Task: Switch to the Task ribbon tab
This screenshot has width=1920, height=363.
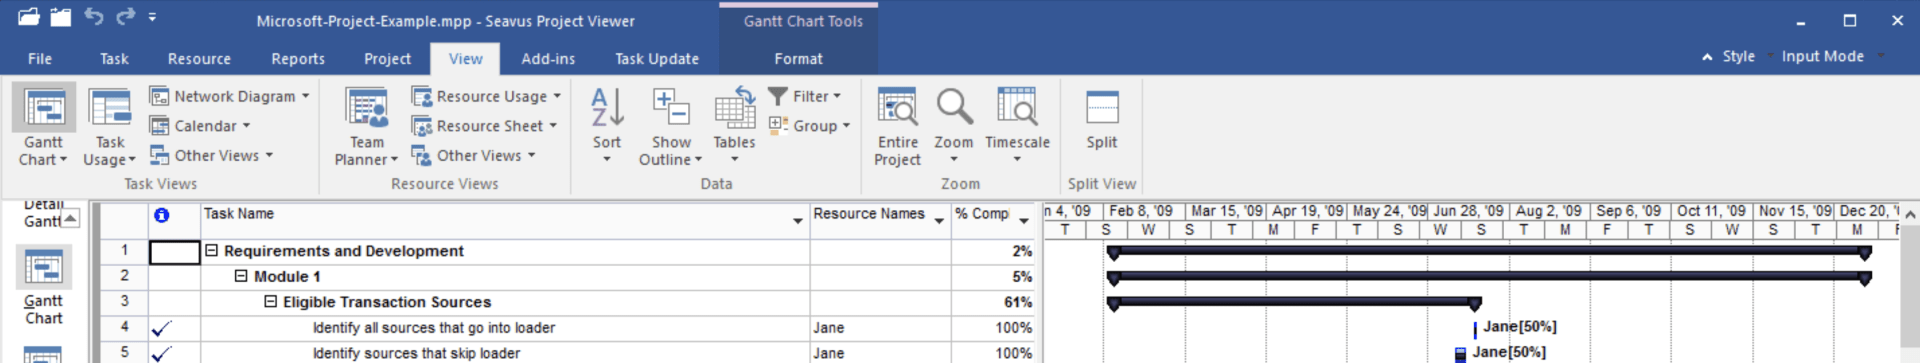Action: point(114,59)
